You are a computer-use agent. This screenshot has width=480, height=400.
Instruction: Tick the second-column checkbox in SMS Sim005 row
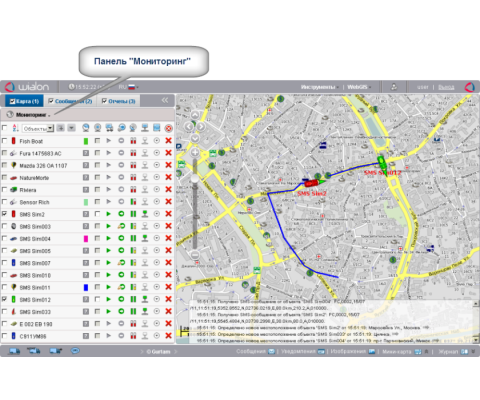(97, 250)
